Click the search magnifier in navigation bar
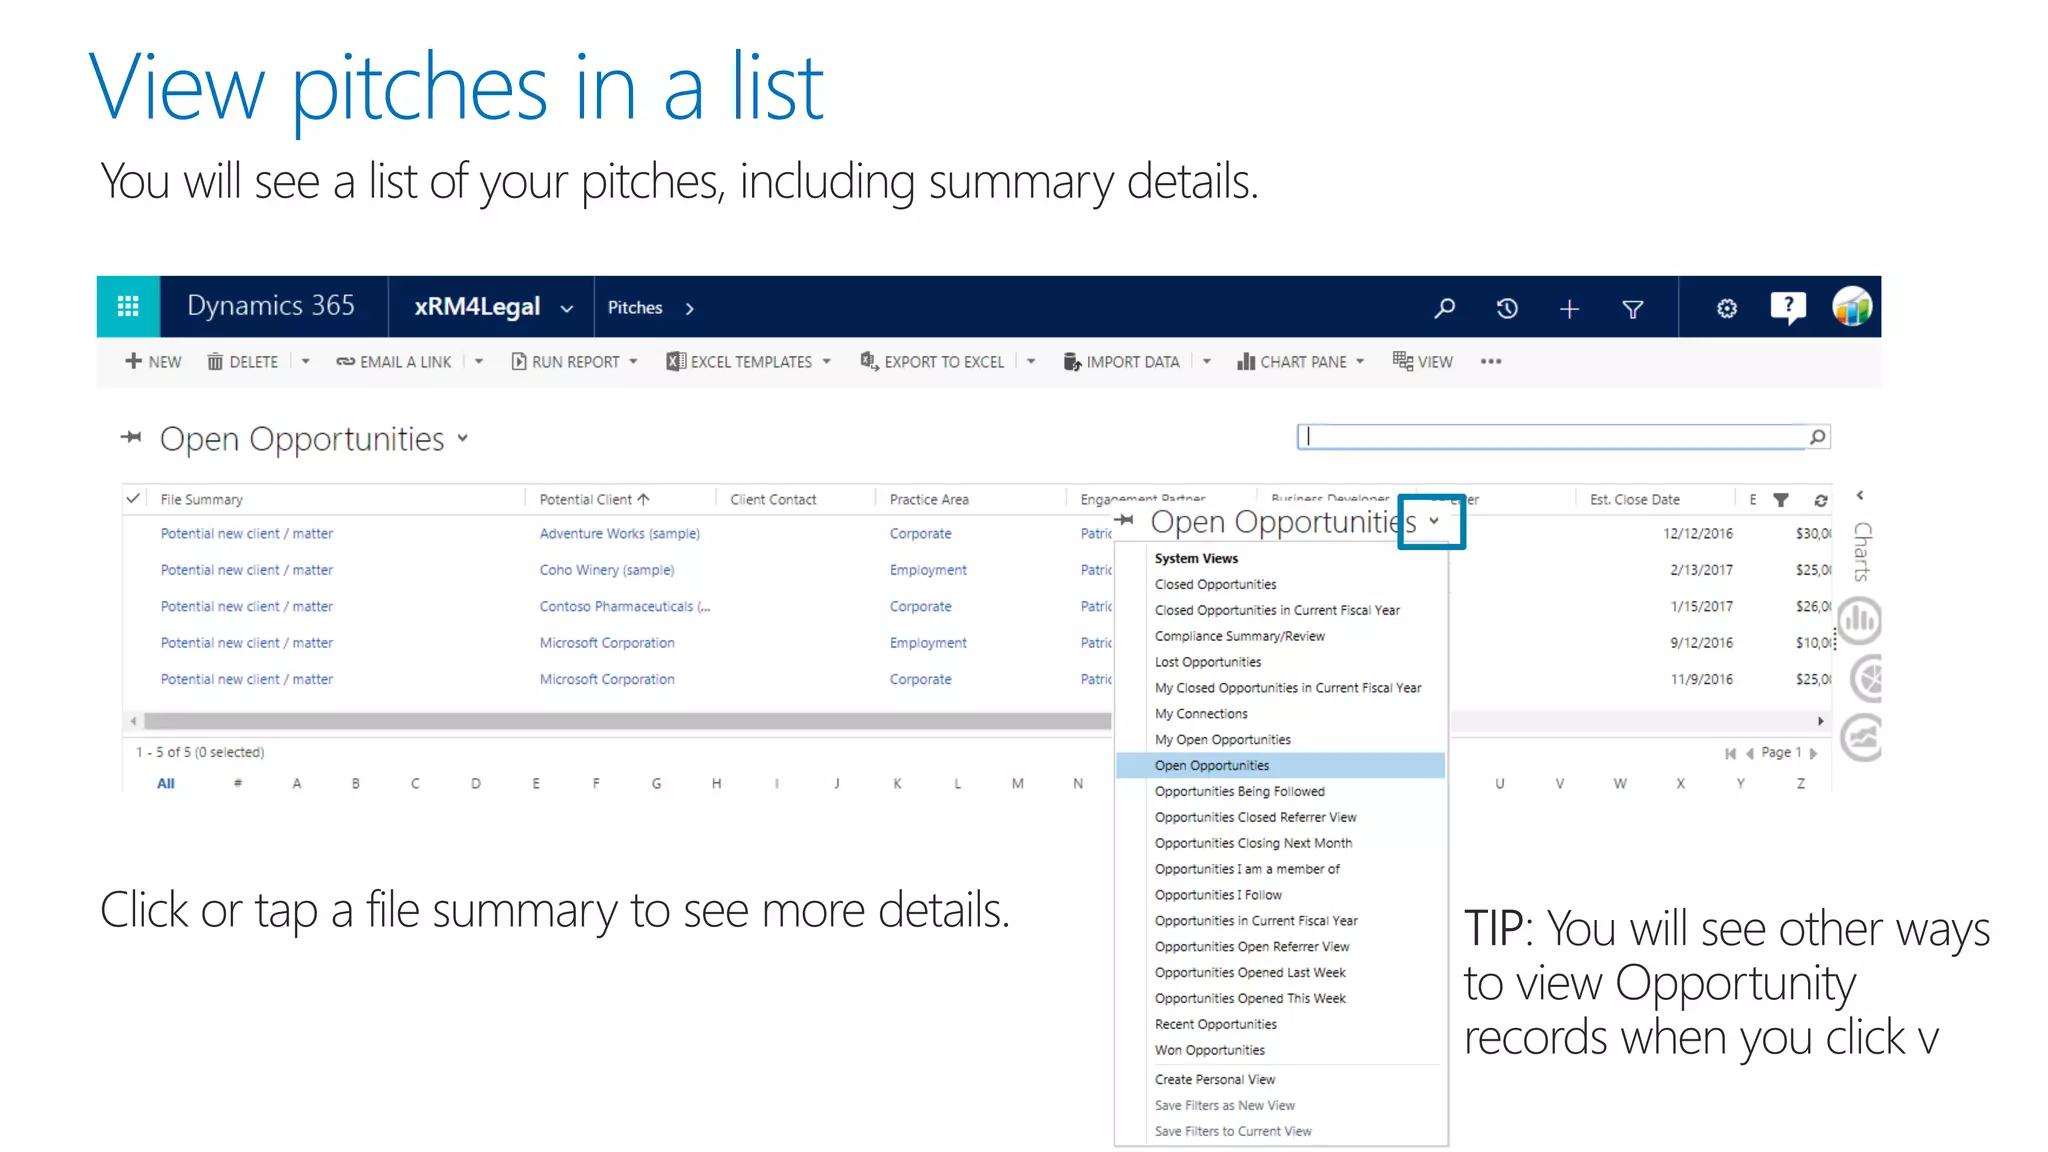 coord(1444,308)
